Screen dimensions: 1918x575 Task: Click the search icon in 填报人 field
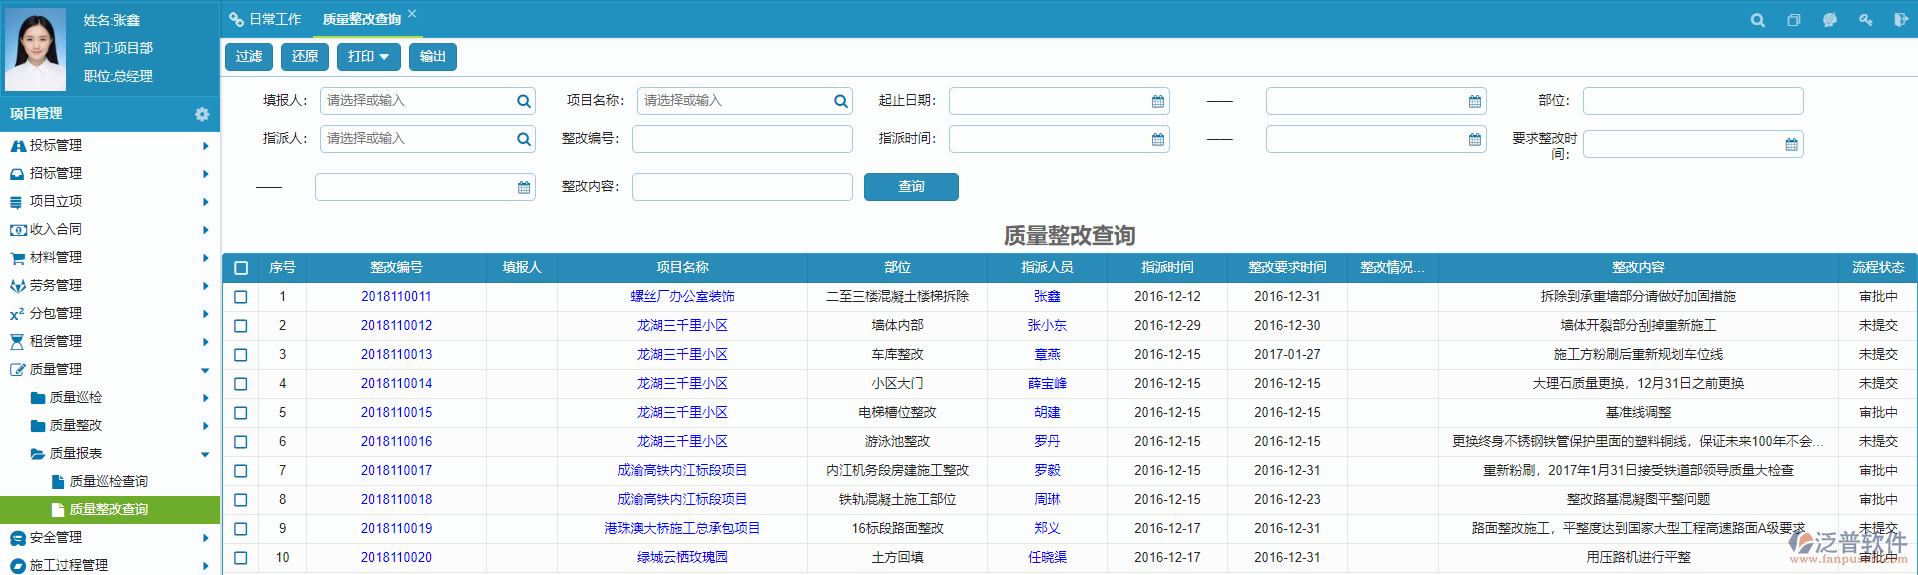[523, 101]
